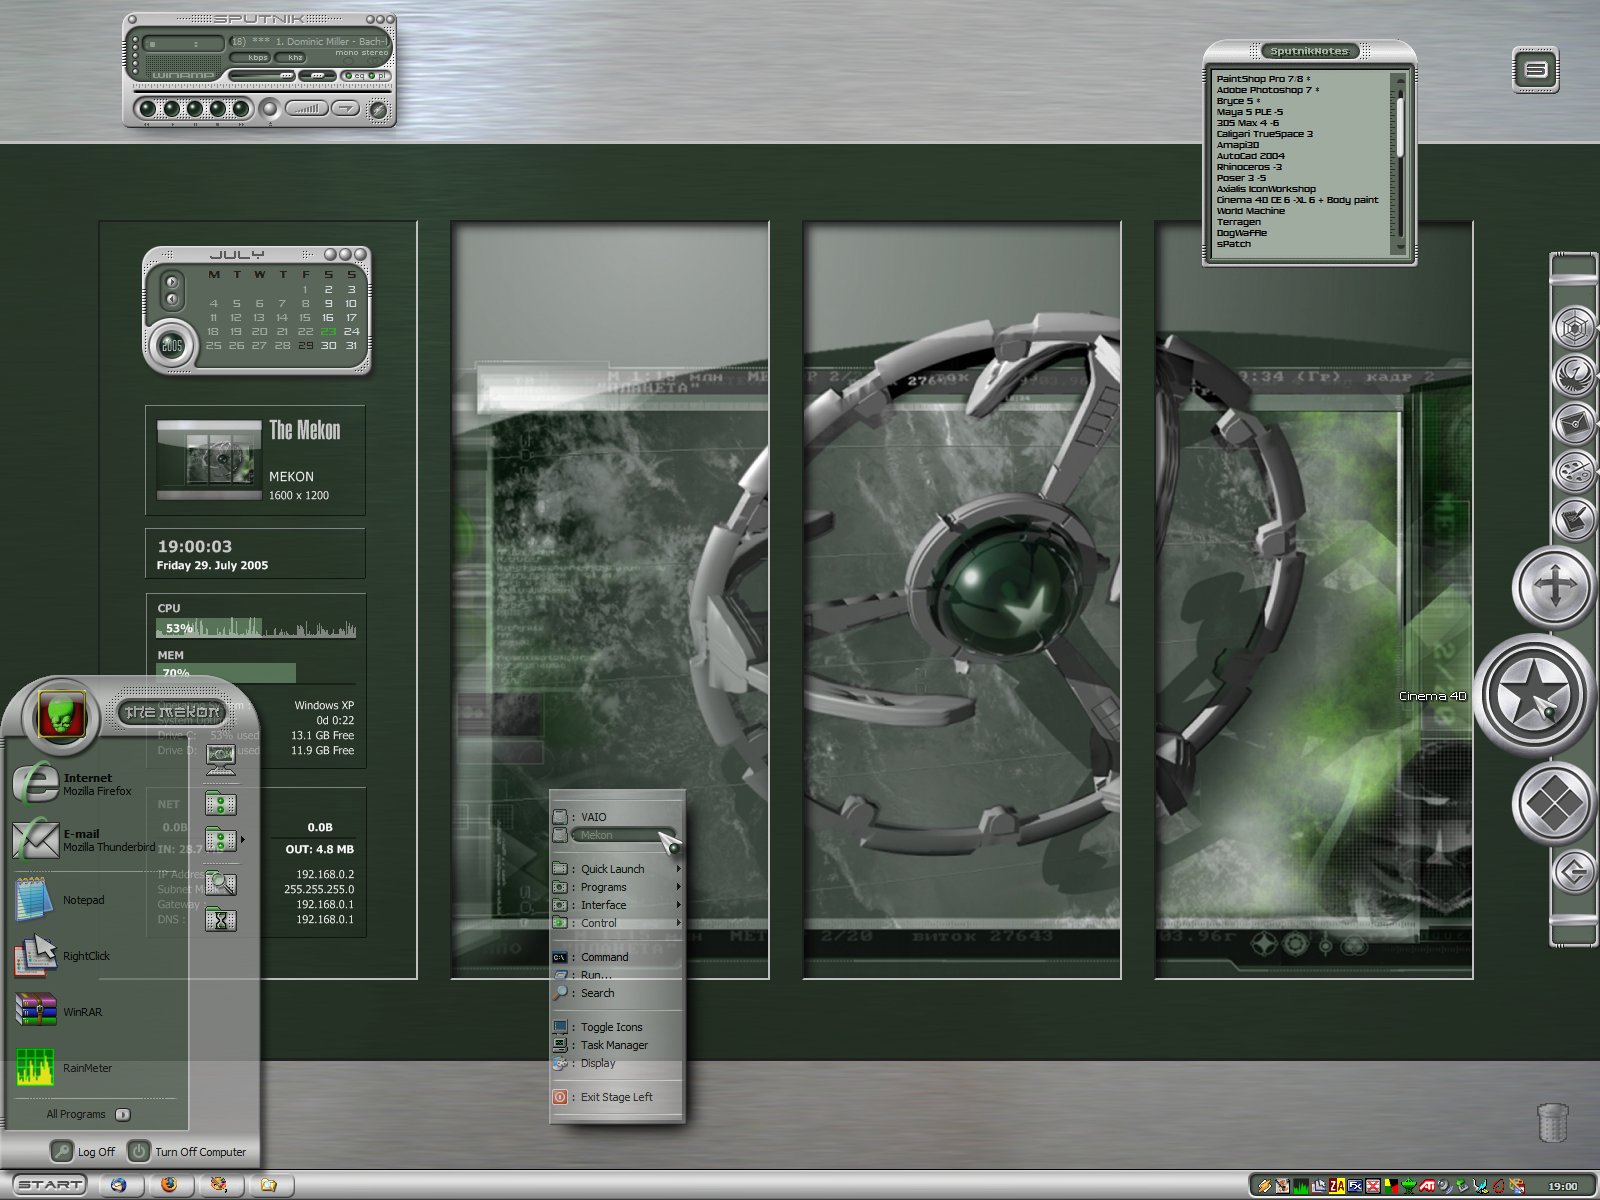Viewport: 1600px width, 1200px height.
Task: Expand All Programs in Start menu
Action: pos(88,1114)
